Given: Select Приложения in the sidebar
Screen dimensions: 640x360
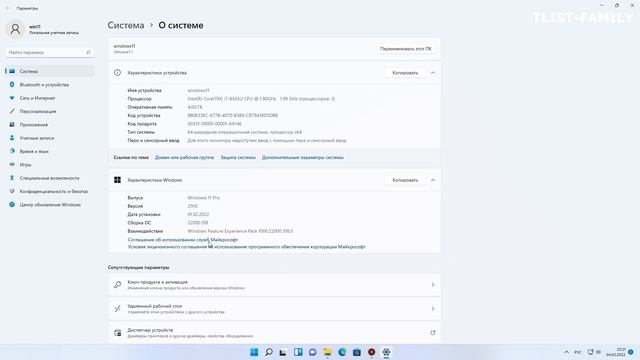Looking at the screenshot, I should tap(50, 124).
